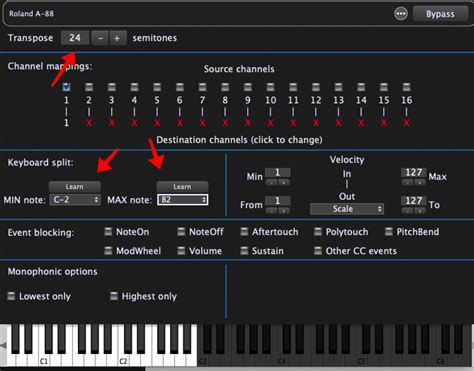Block PitchBend events checkbox

(x=388, y=232)
